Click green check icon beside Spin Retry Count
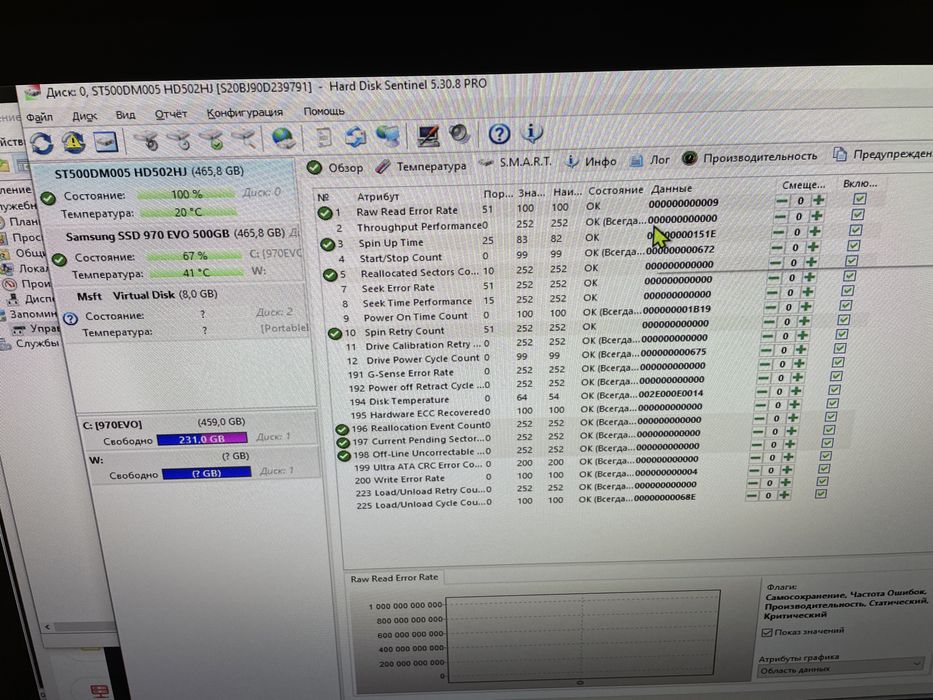 tap(335, 333)
